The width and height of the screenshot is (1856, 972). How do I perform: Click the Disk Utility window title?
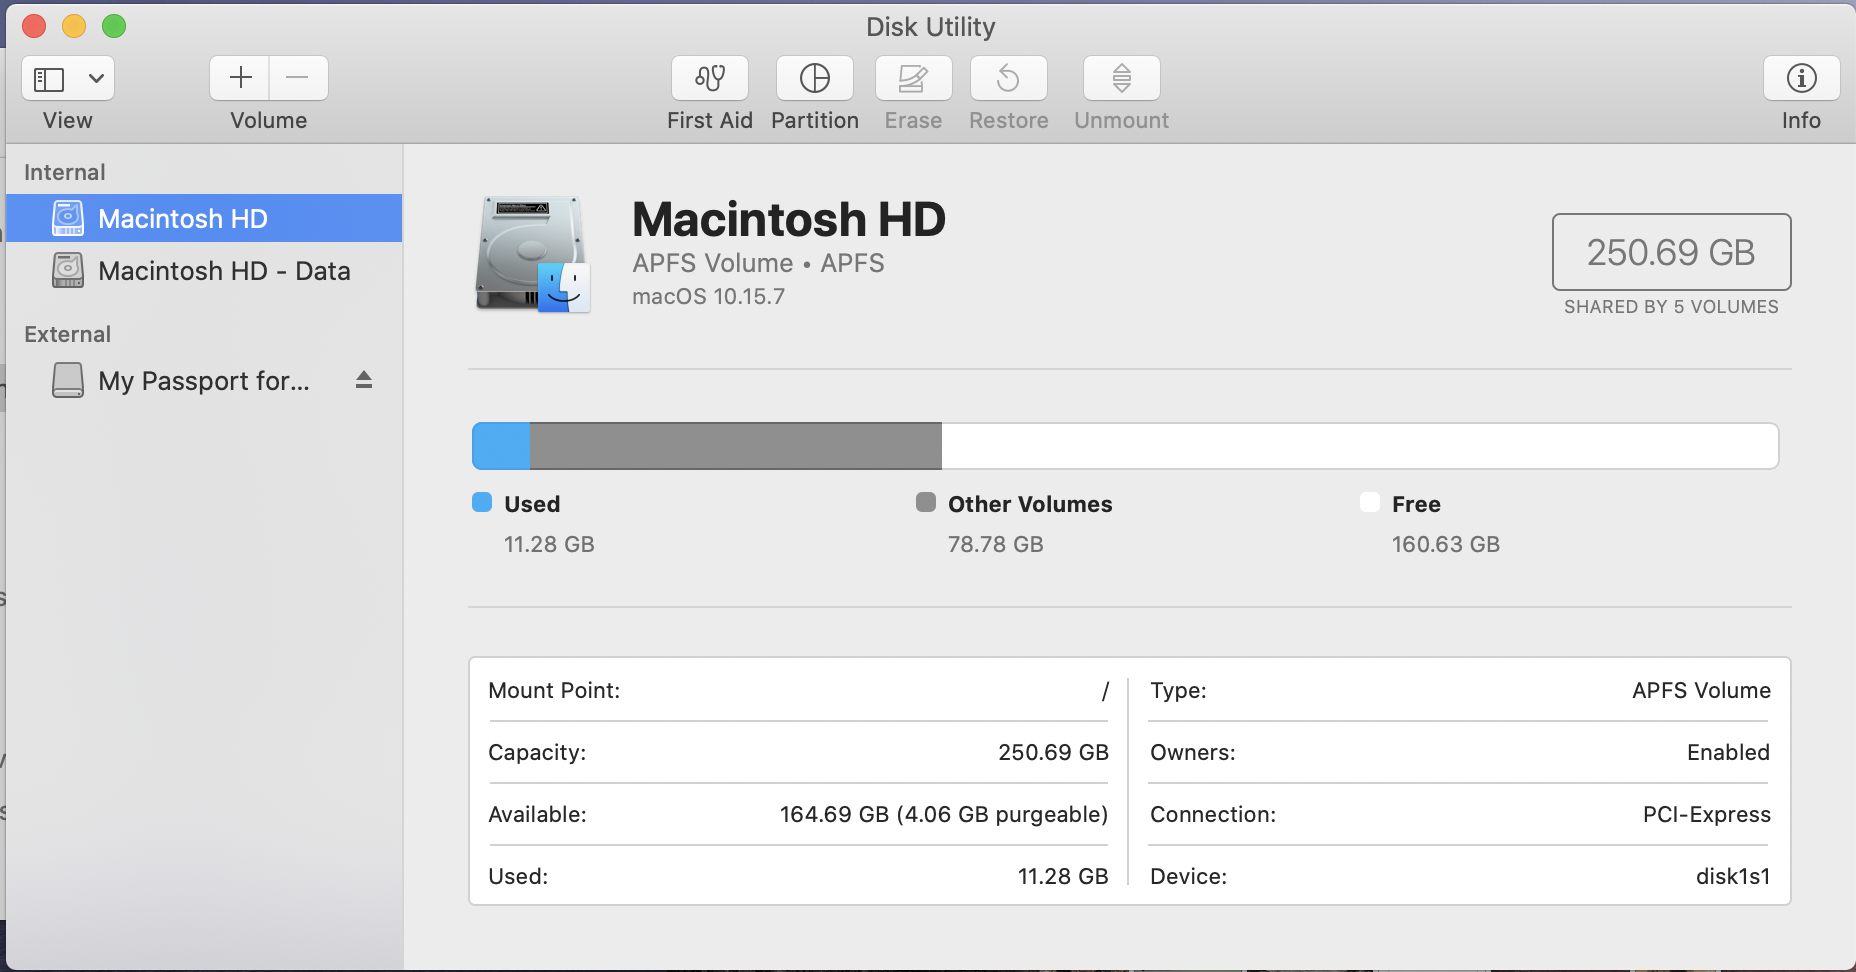coord(931,27)
